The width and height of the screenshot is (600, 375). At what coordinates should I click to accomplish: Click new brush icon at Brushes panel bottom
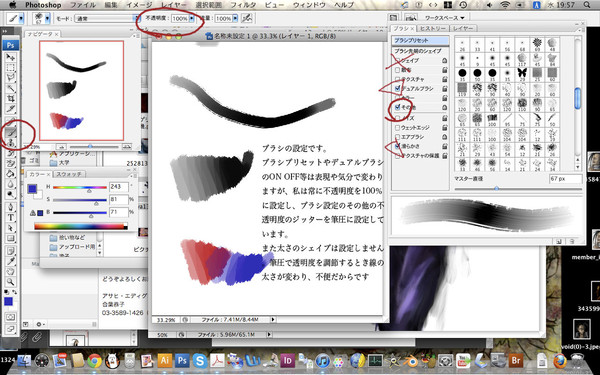pos(559,241)
